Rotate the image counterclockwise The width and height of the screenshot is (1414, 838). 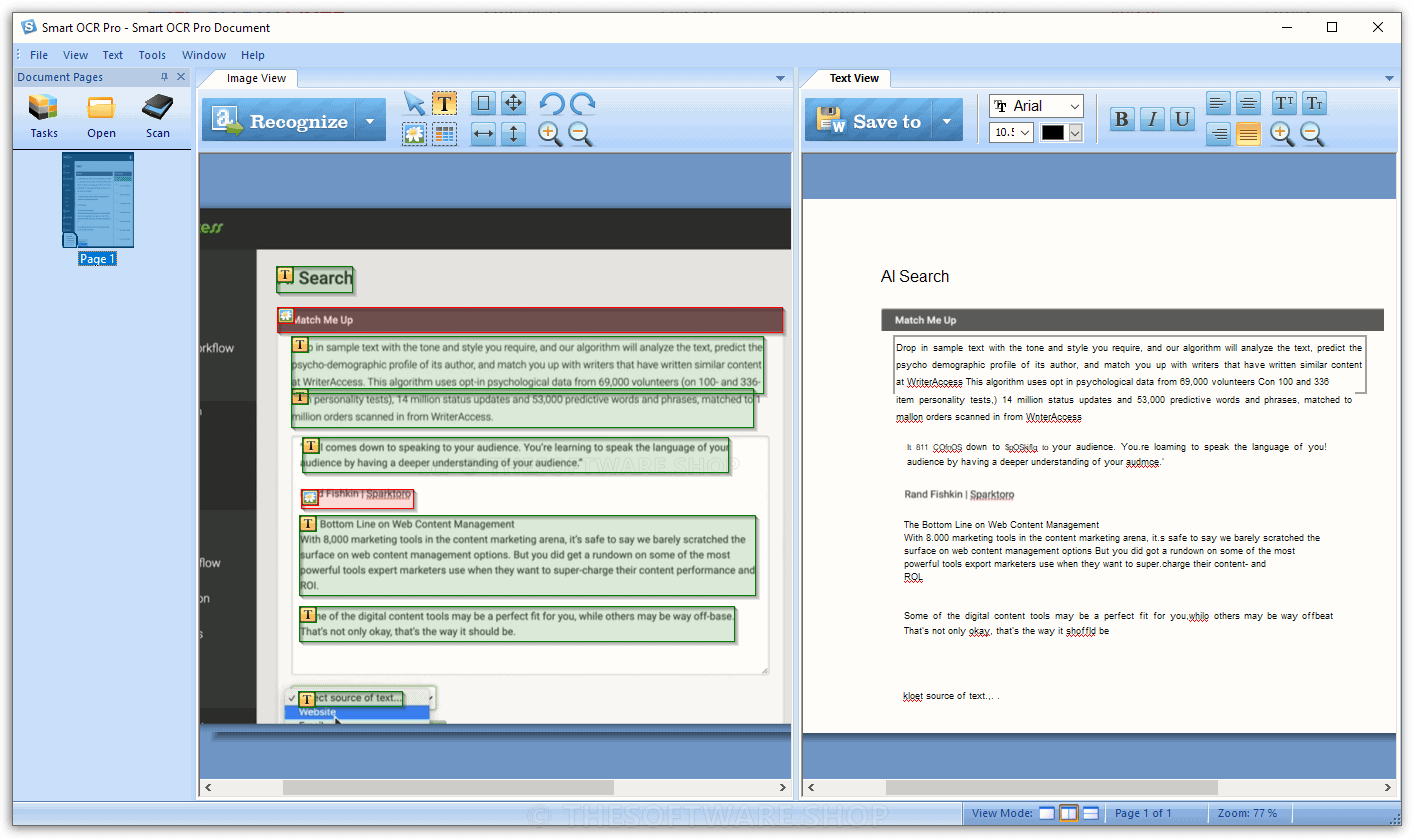click(552, 104)
